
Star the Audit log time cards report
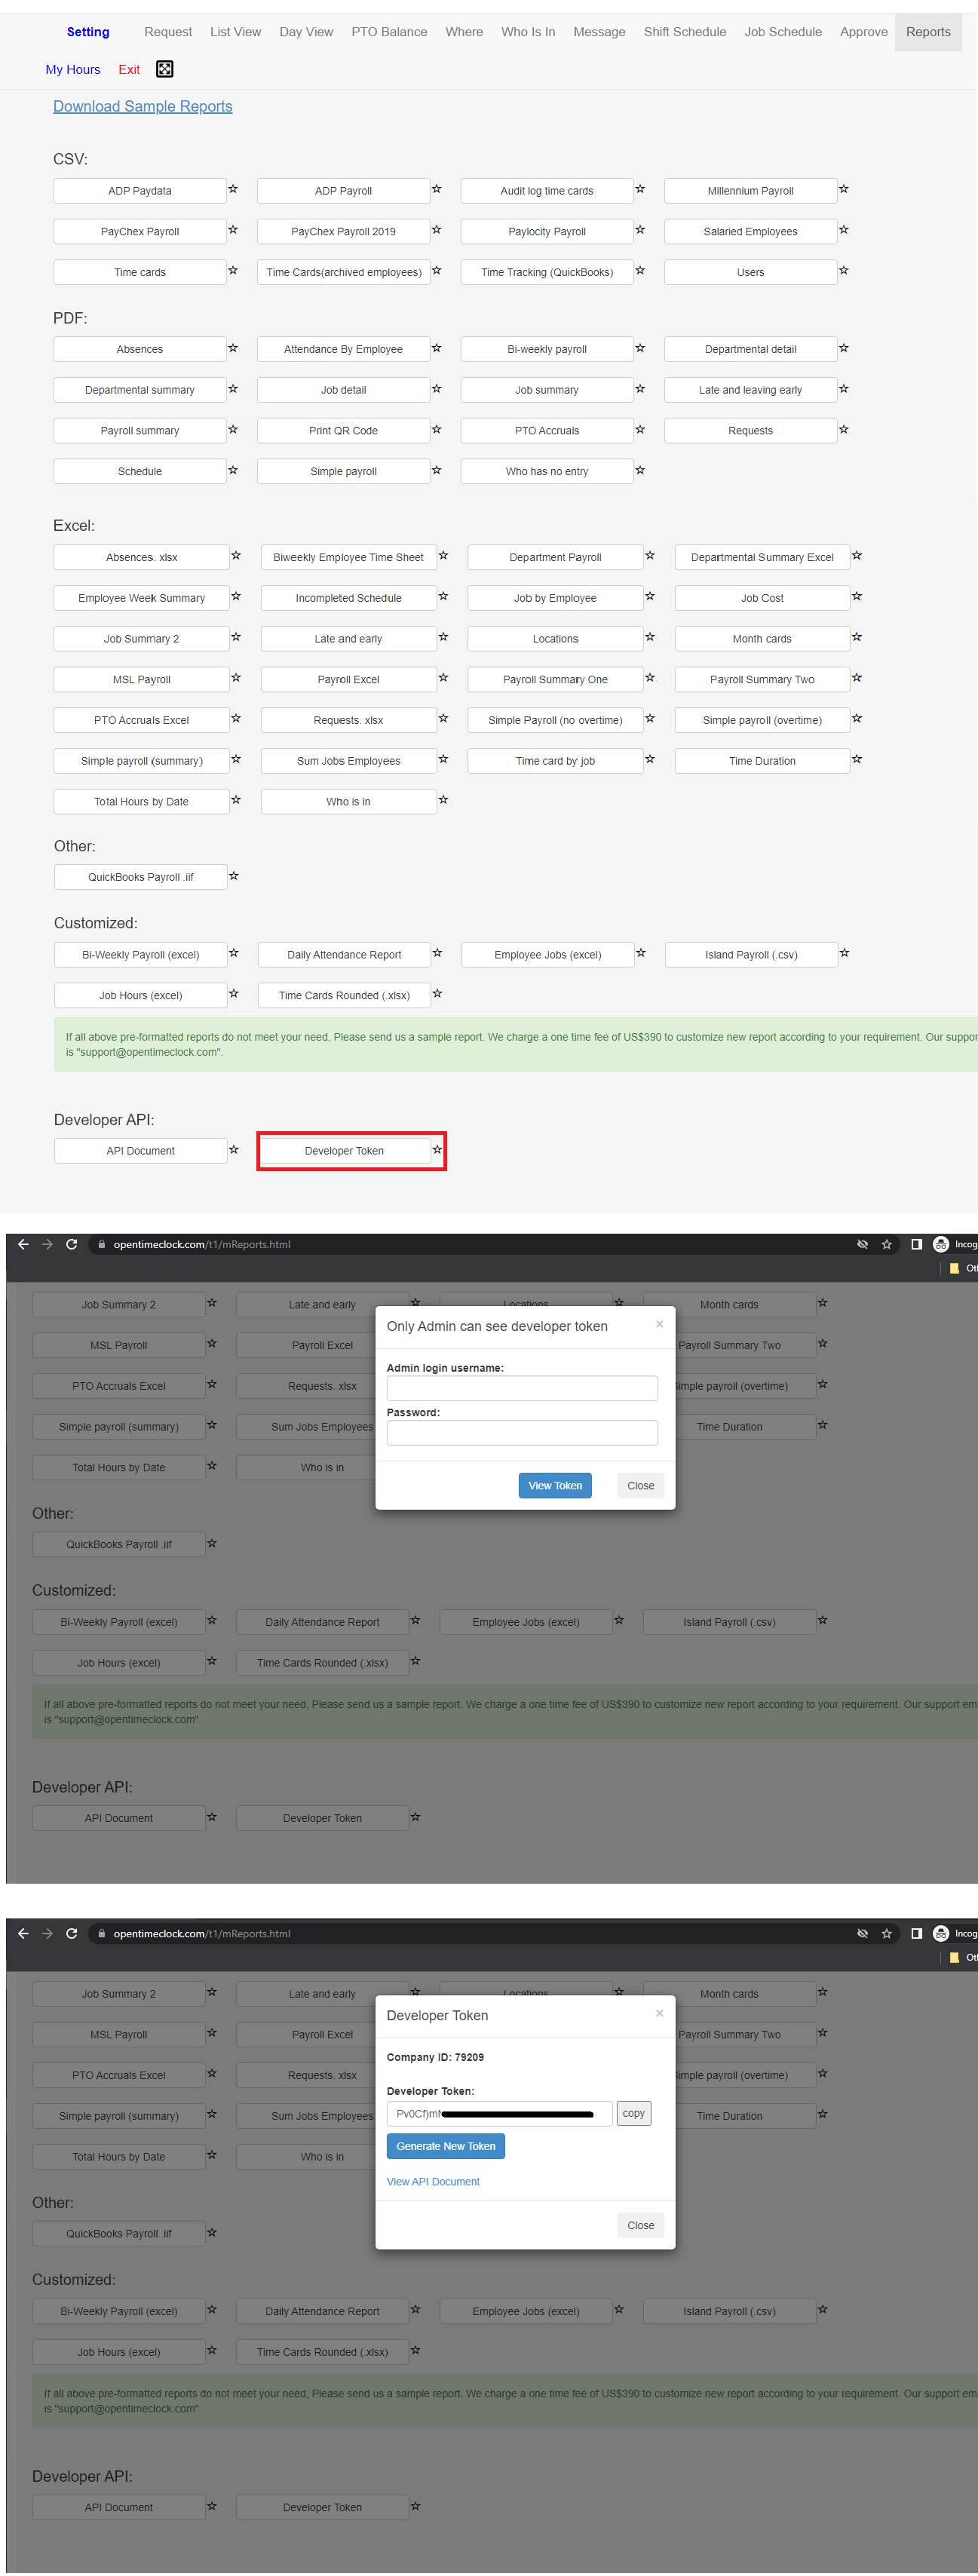(640, 189)
